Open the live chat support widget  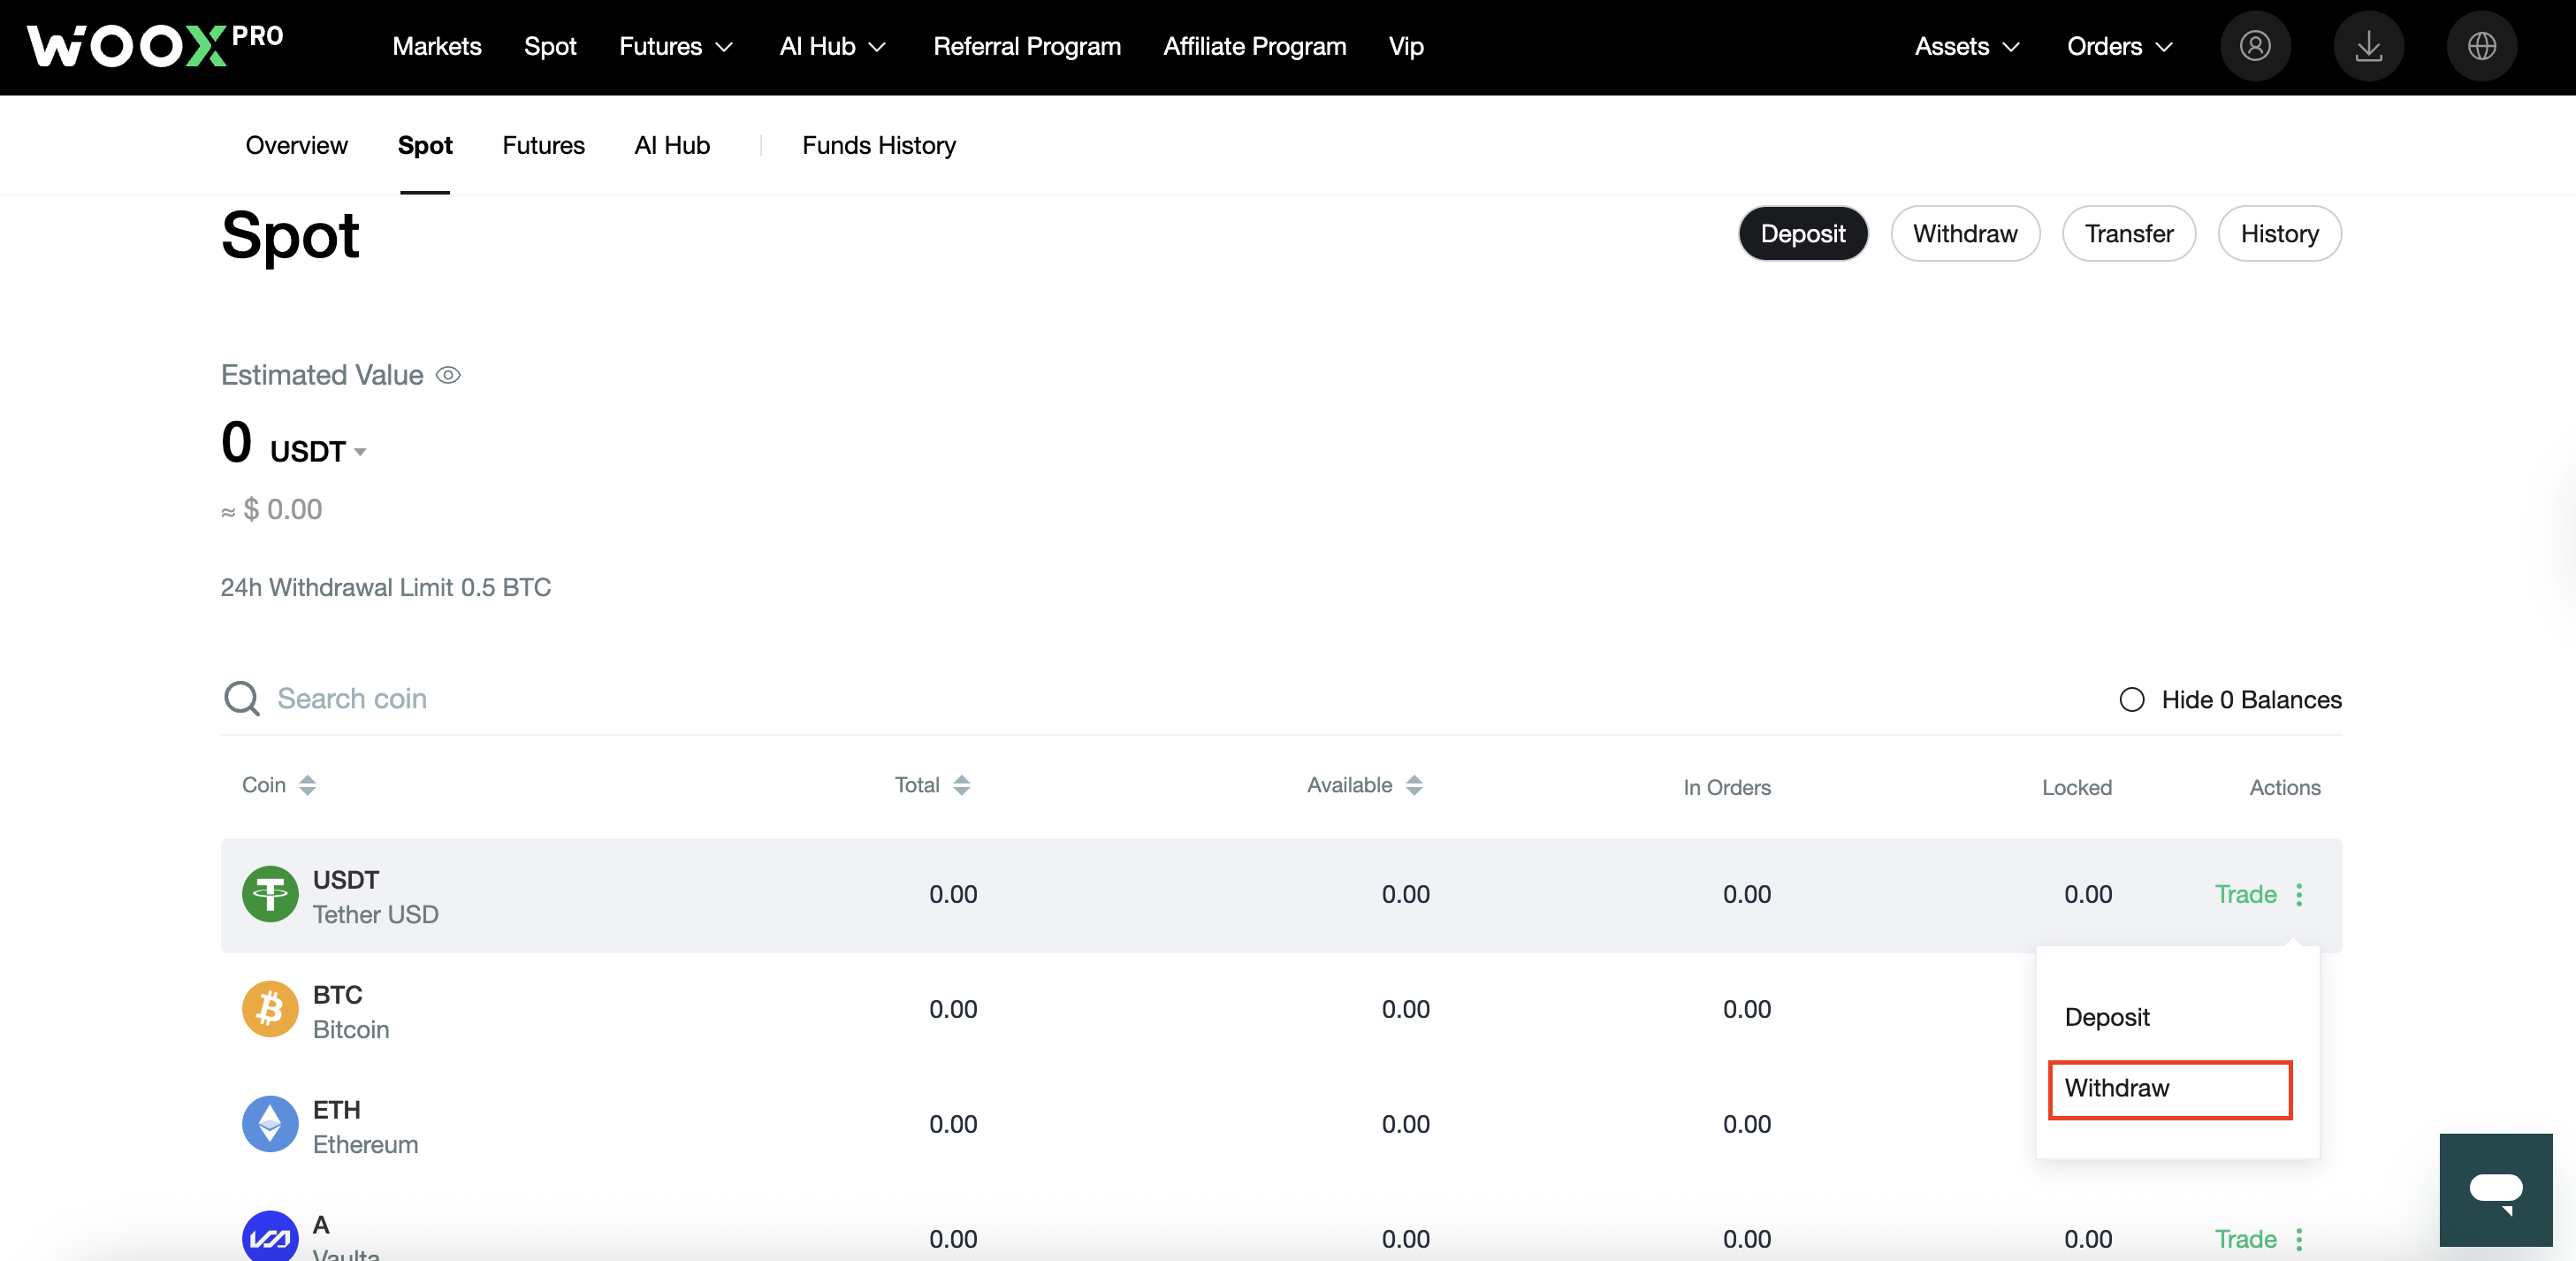tap(2496, 1190)
